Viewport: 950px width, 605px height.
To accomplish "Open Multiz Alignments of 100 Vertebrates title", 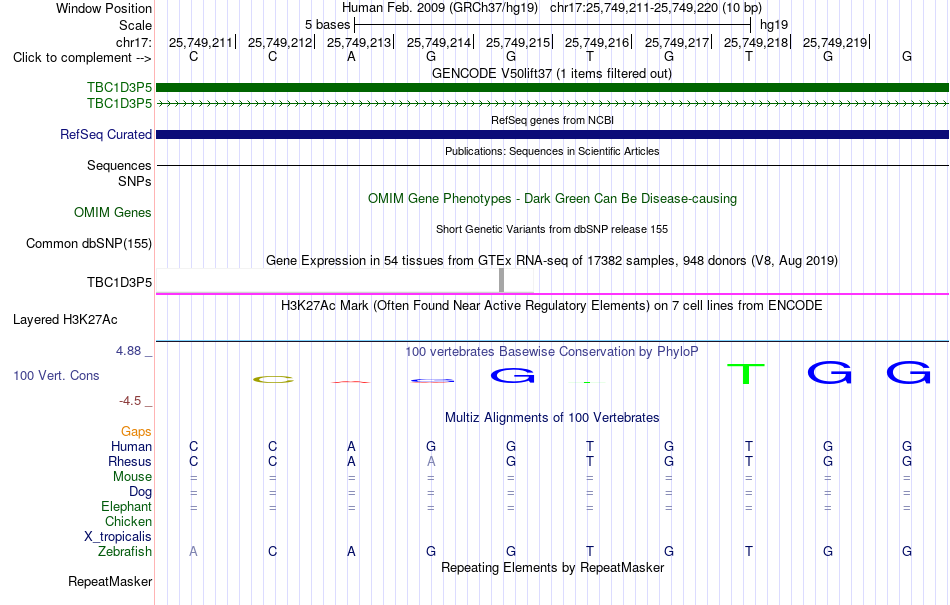I will click(552, 418).
